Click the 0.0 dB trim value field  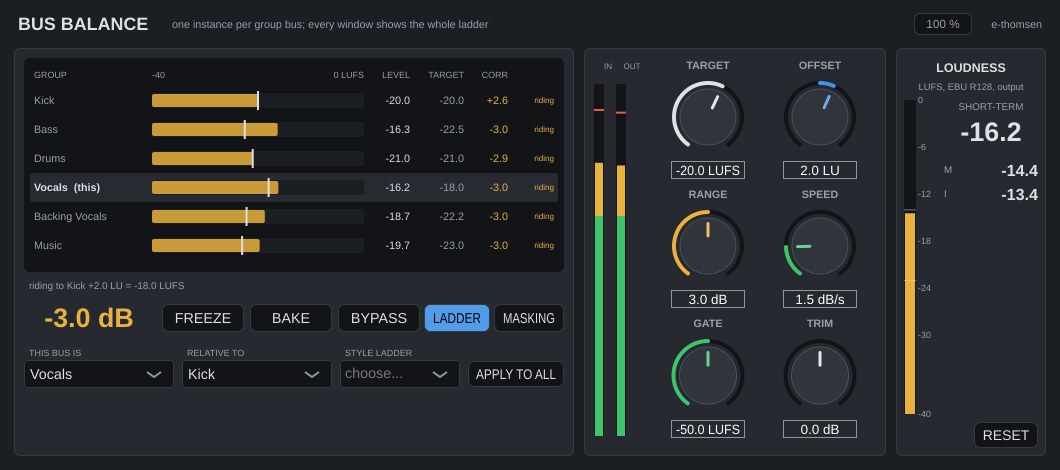point(820,429)
